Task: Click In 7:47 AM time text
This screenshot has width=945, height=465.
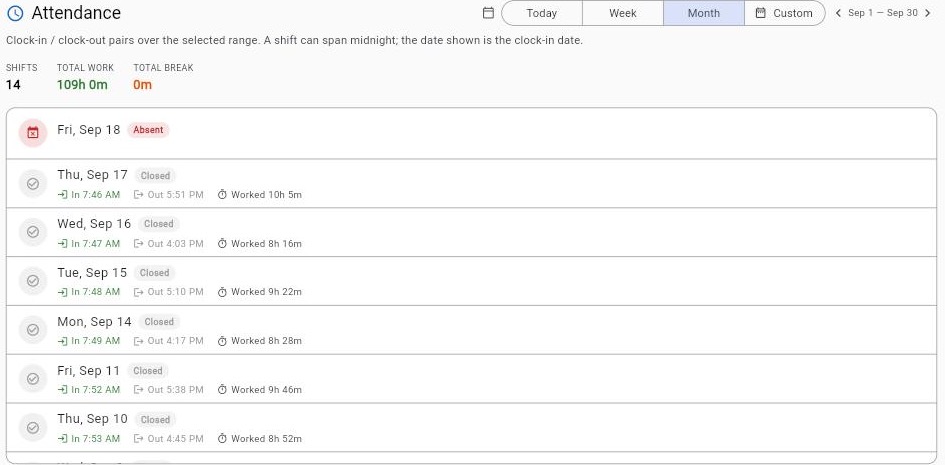Action: [95, 243]
